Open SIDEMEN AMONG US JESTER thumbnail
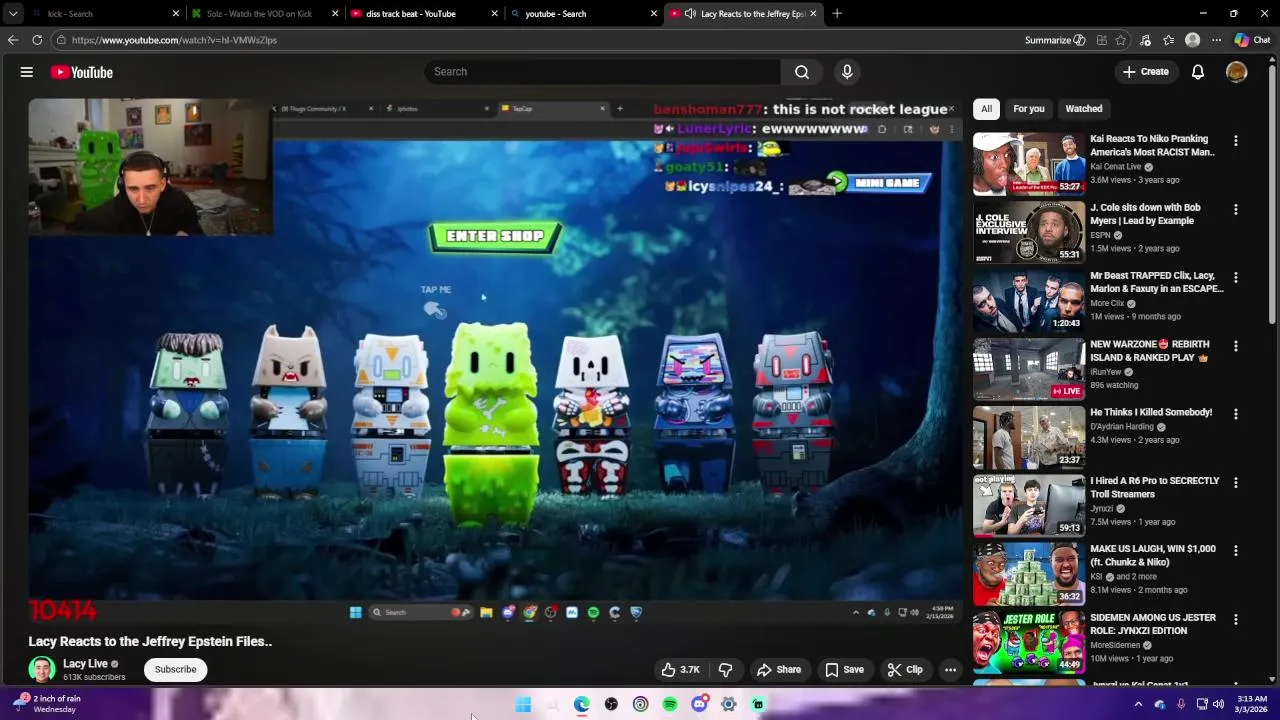This screenshot has width=1280, height=720. coord(1029,642)
